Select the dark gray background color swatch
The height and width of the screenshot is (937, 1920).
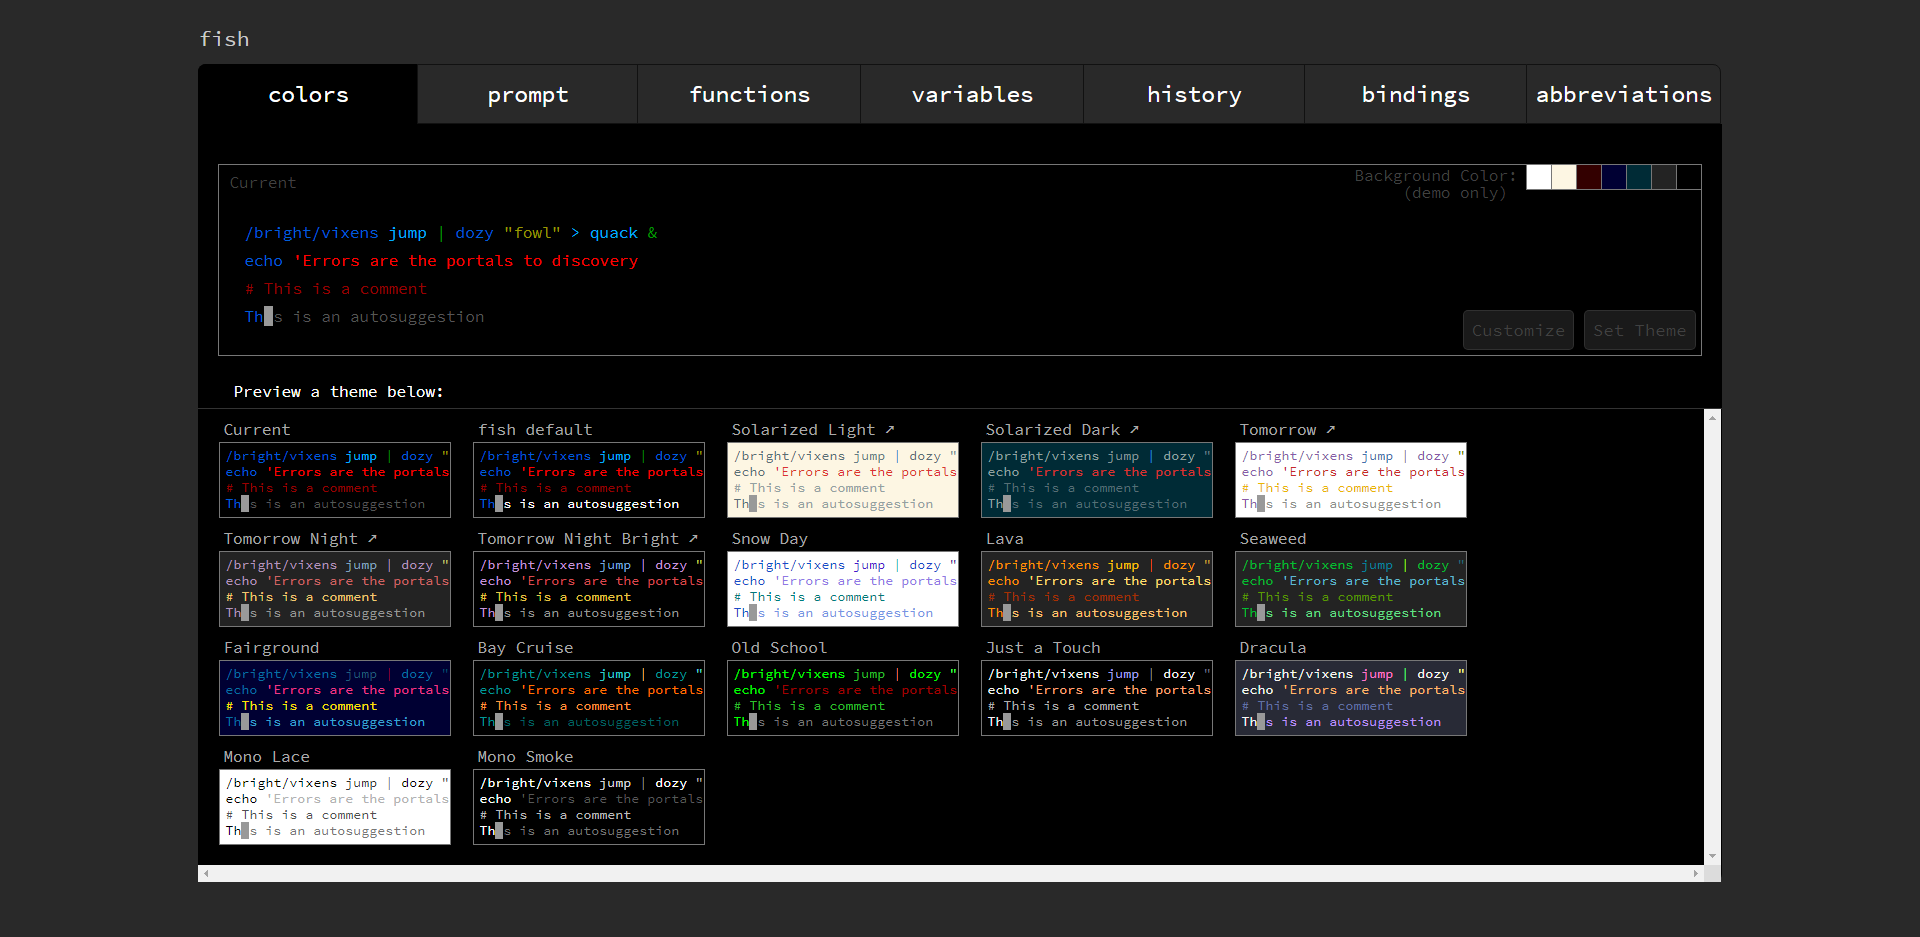coord(1664,177)
